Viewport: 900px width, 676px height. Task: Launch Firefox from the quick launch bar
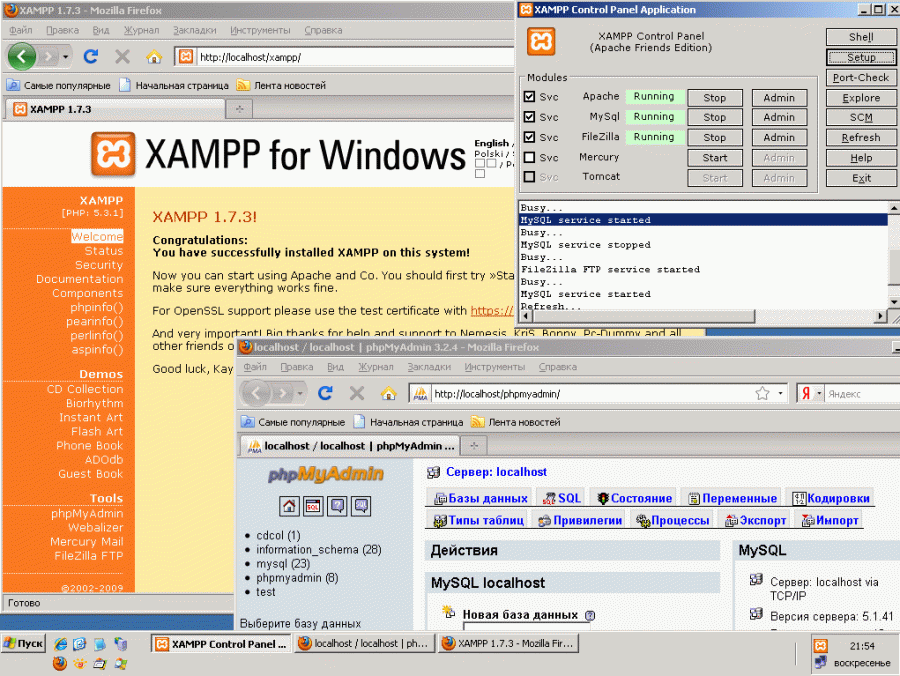pos(60,663)
